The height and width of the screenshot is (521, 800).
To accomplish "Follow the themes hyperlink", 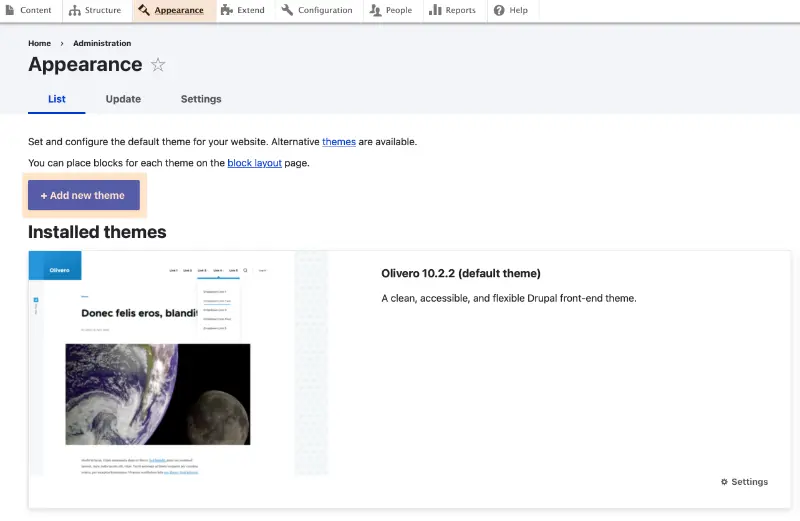I will (339, 142).
